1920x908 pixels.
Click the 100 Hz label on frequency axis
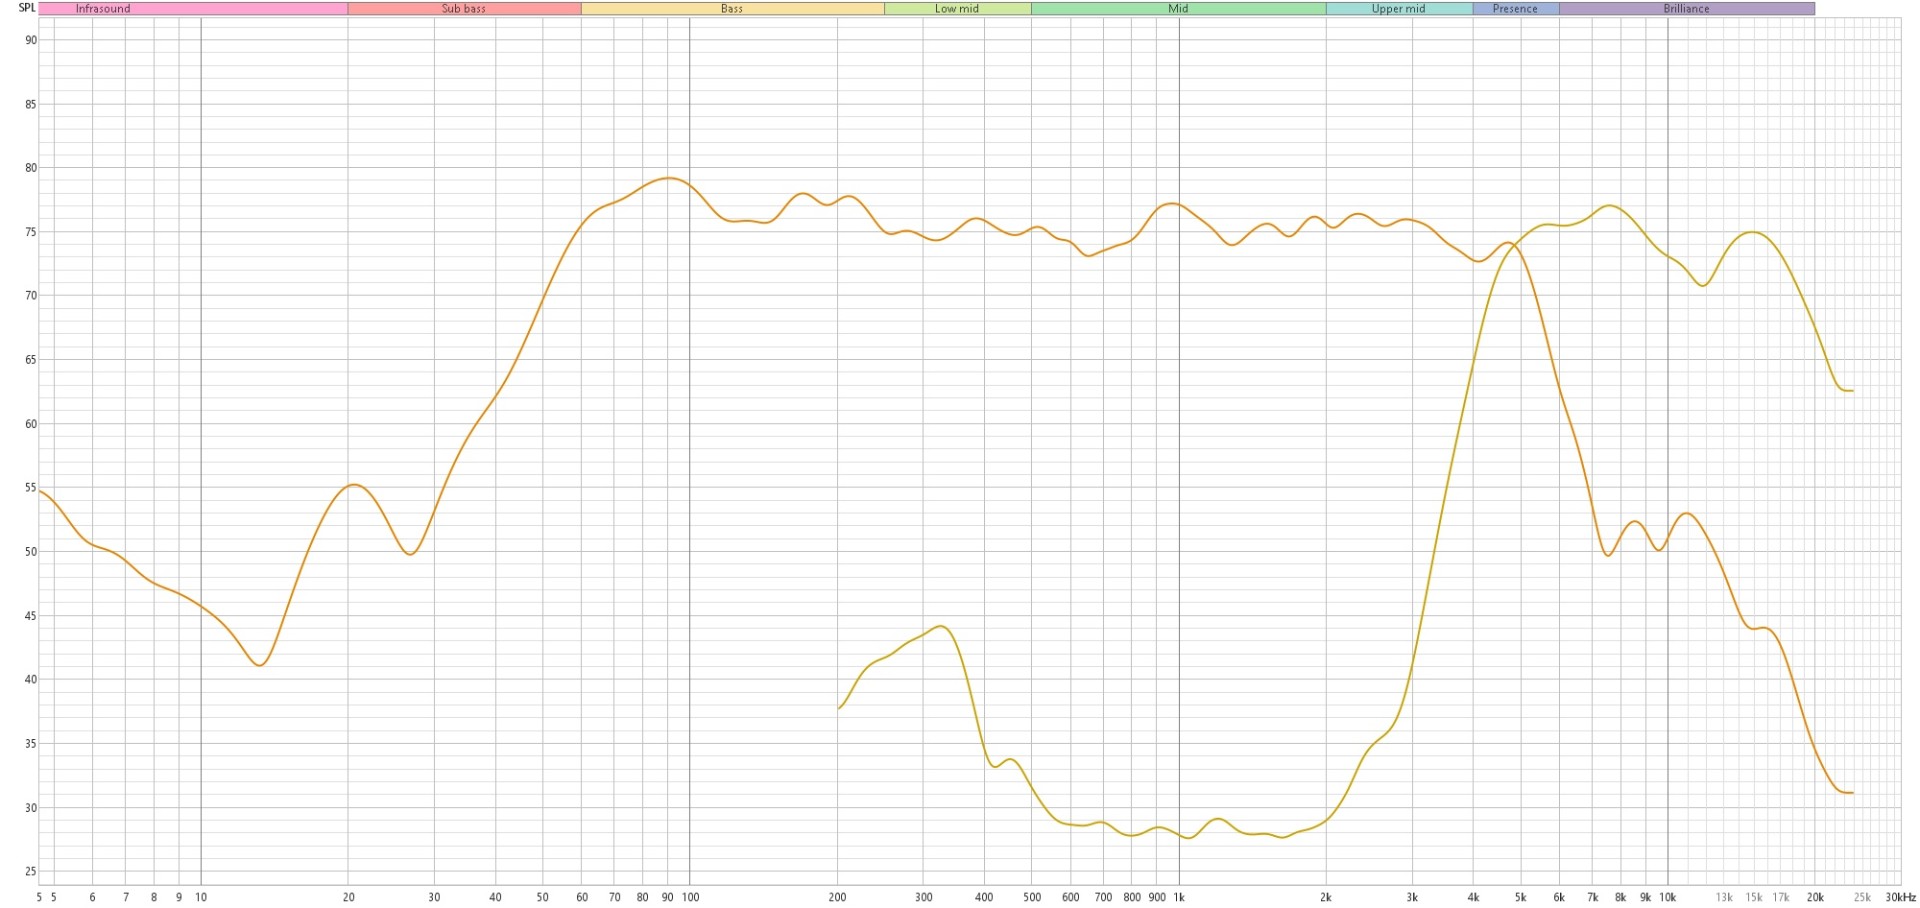point(690,897)
